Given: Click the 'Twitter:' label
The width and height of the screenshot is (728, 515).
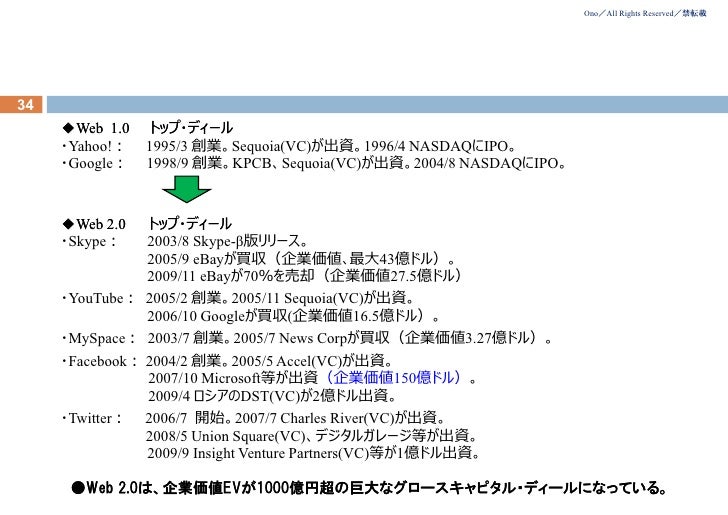Looking at the screenshot, I should point(92,418).
